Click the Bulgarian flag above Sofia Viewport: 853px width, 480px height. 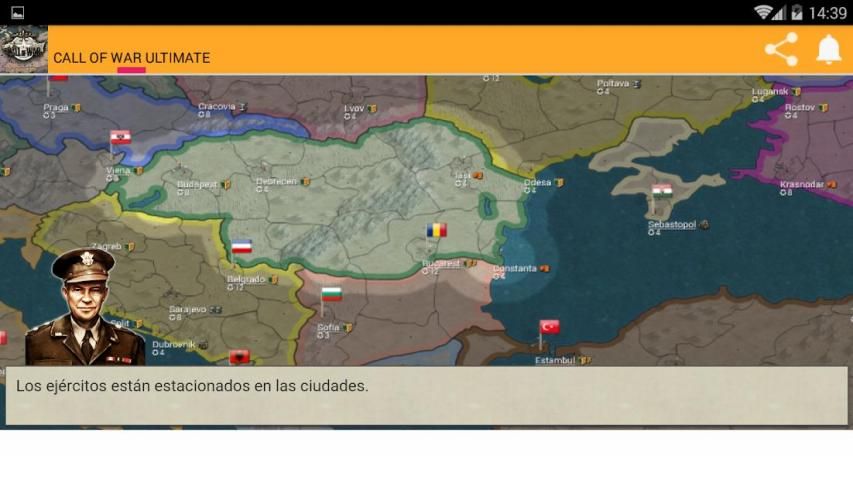click(x=331, y=294)
